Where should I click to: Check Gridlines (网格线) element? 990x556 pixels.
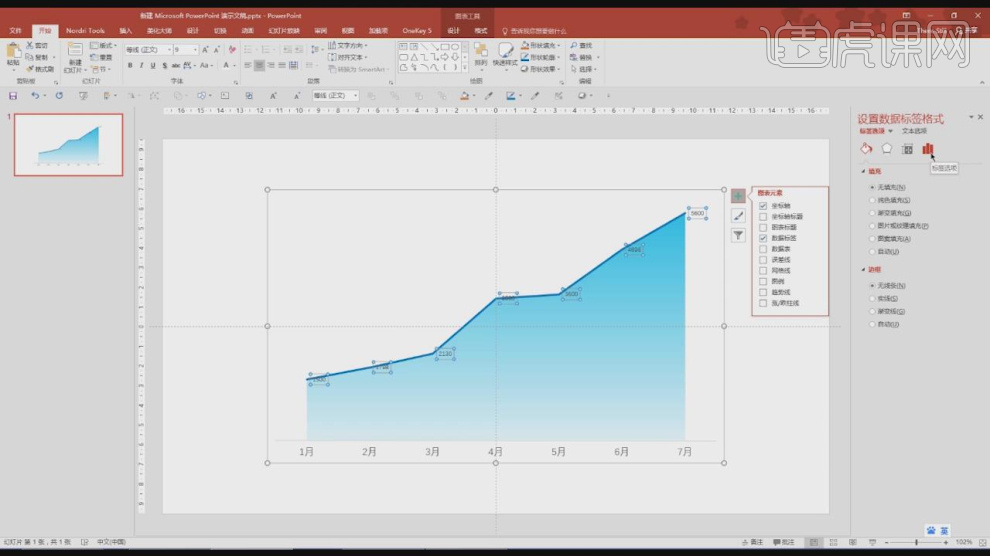pos(763,270)
